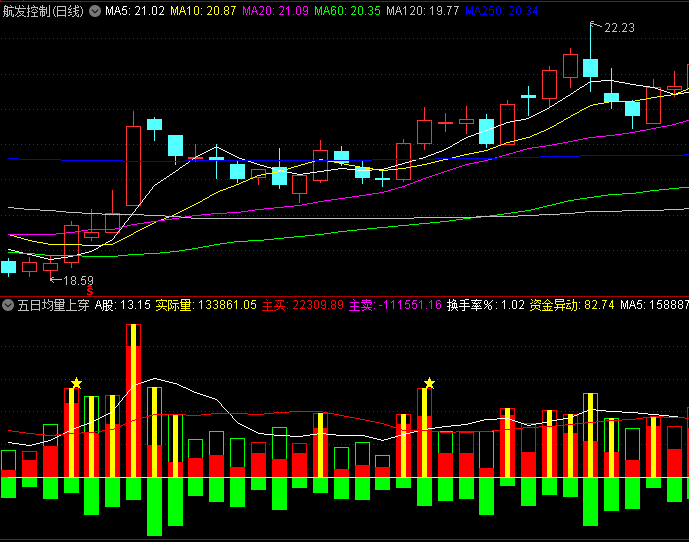Click the yellow MA10: 20.87 label
Viewport: 689px width, 542px height.
203,11
